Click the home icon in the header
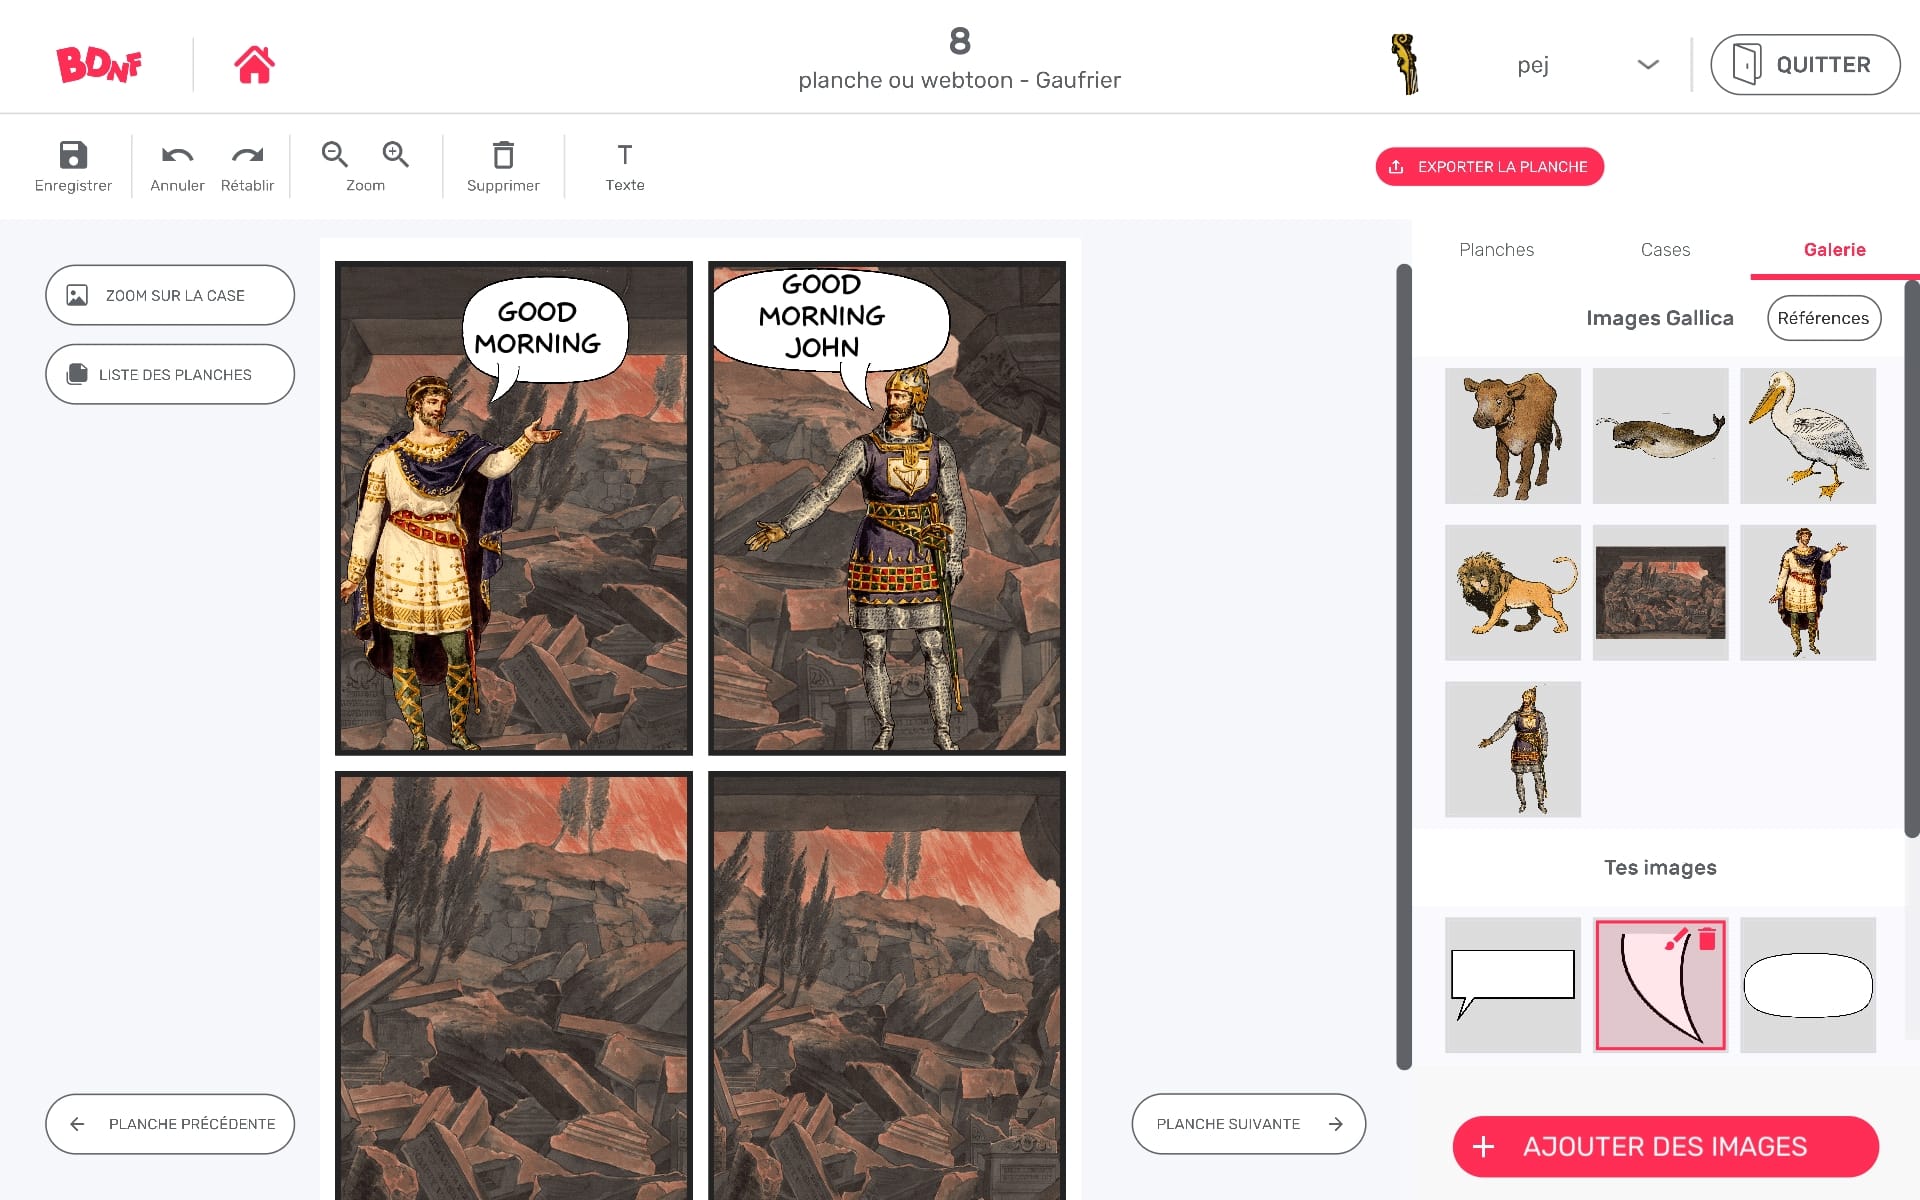The height and width of the screenshot is (1200, 1920). [254, 64]
